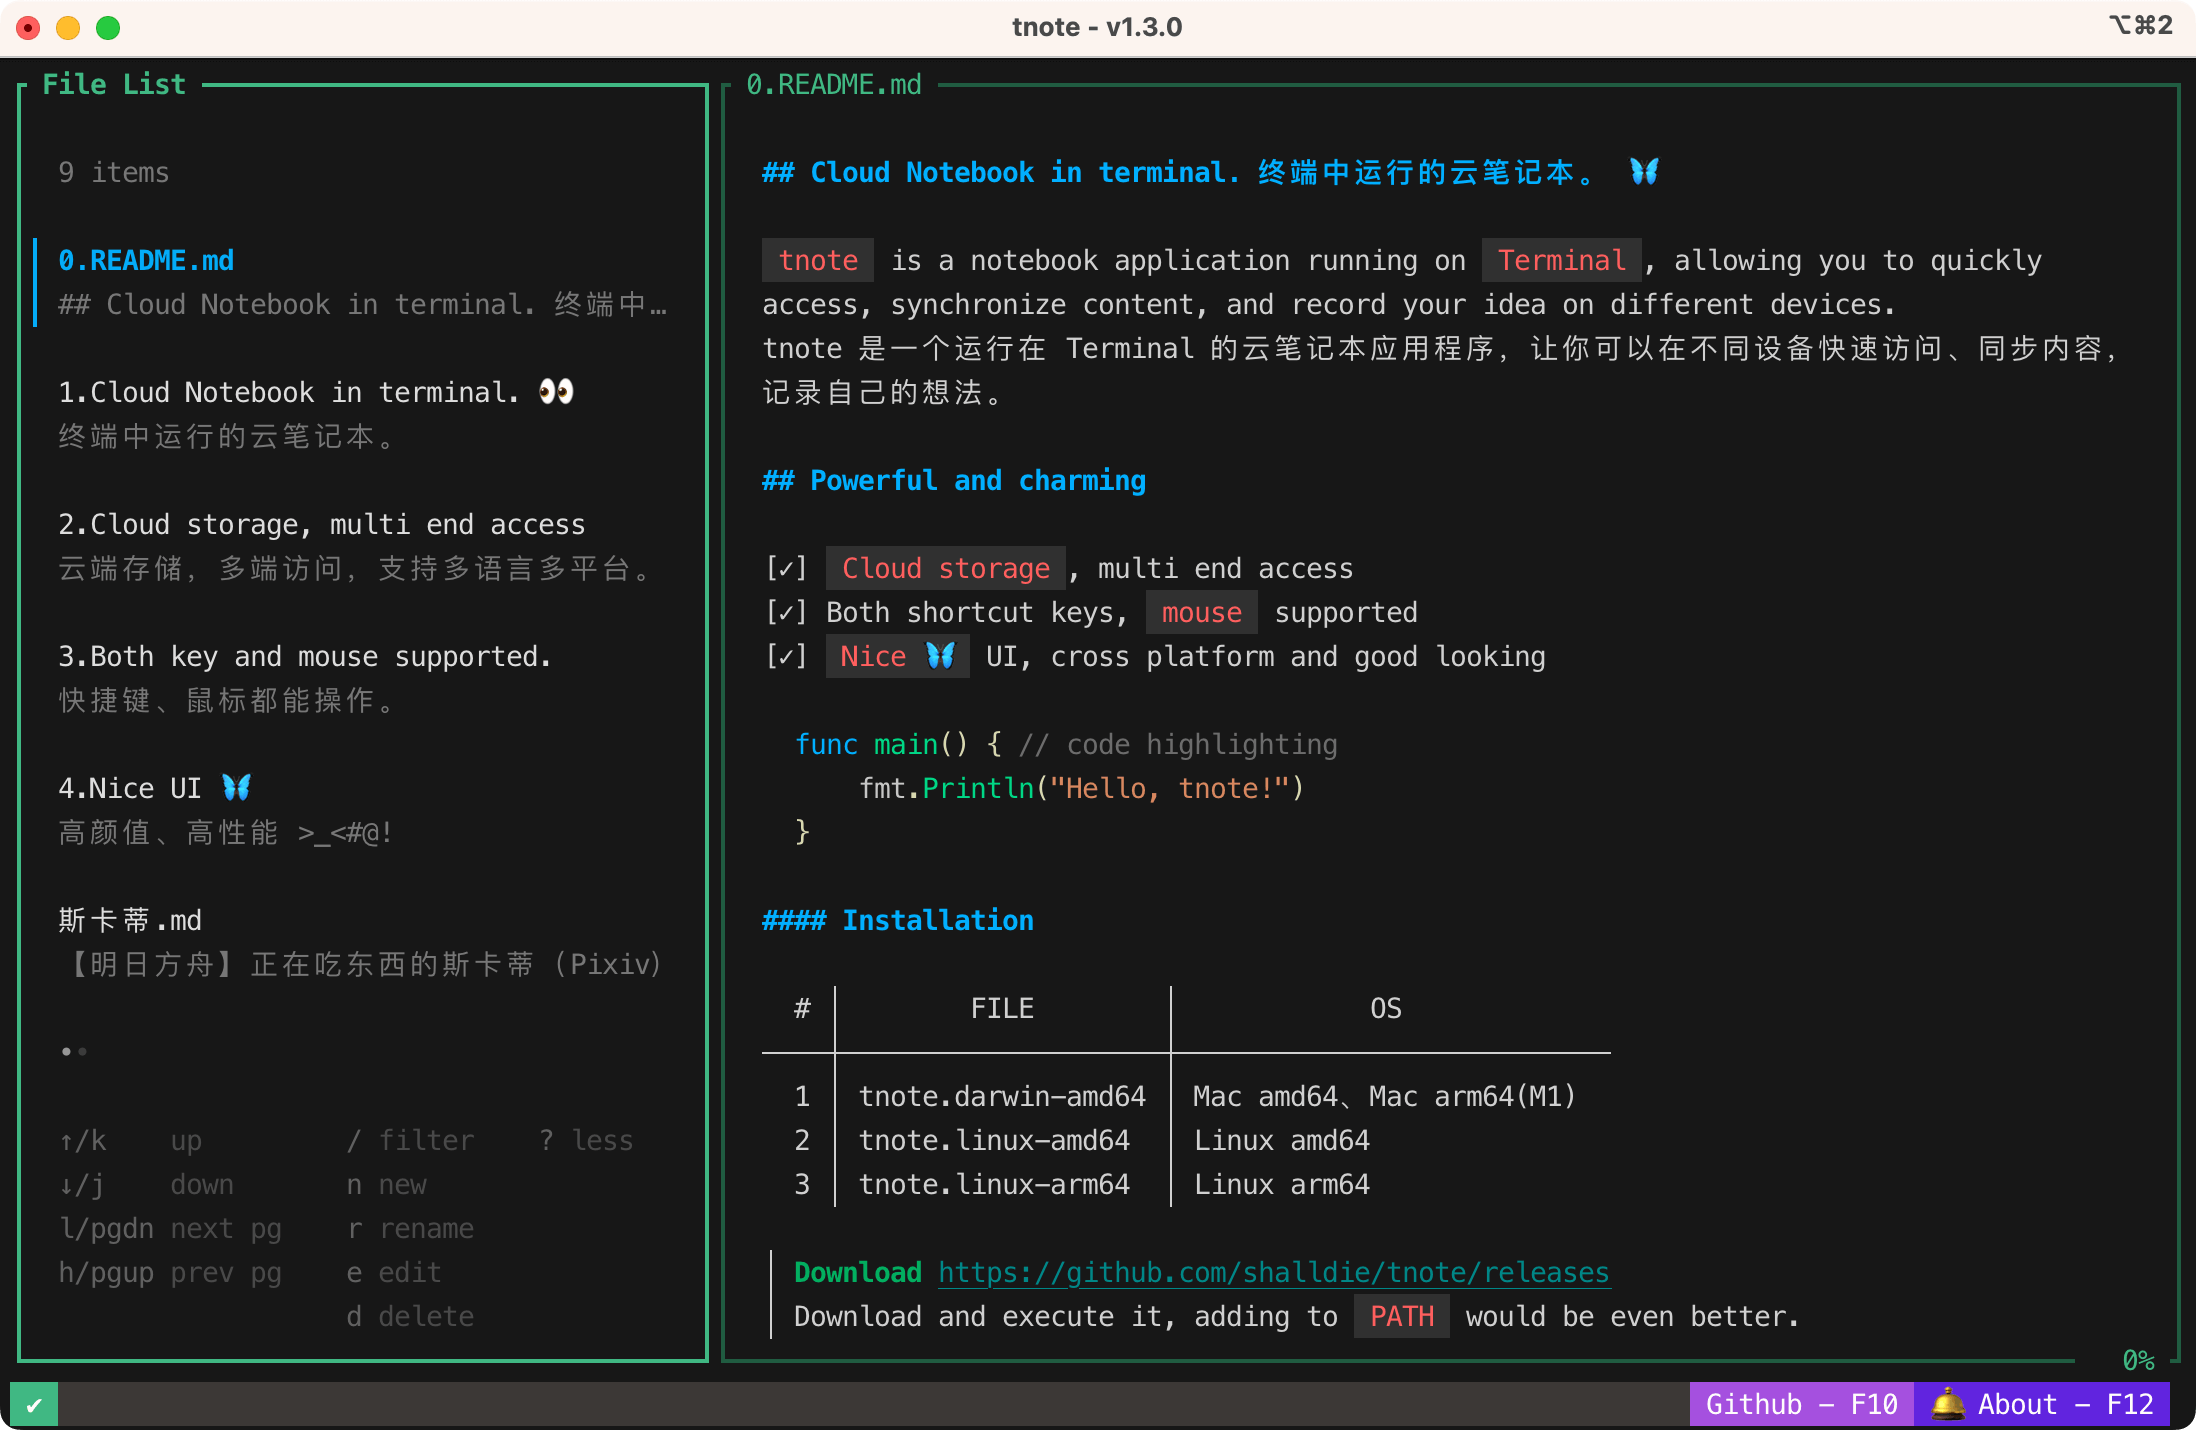This screenshot has width=2196, height=1430.
Task: Click the butterfly emoji in the README heading
Action: [x=1644, y=172]
